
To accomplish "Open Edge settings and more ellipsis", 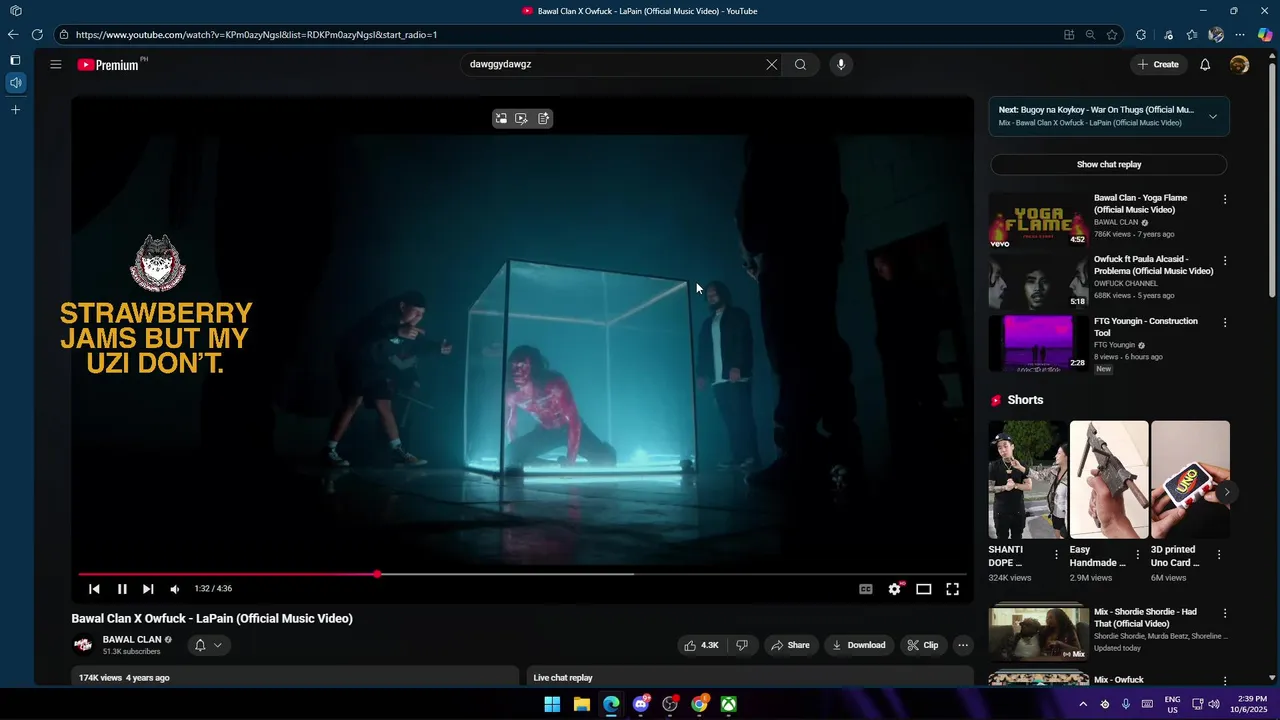I will pyautogui.click(x=1240, y=34).
